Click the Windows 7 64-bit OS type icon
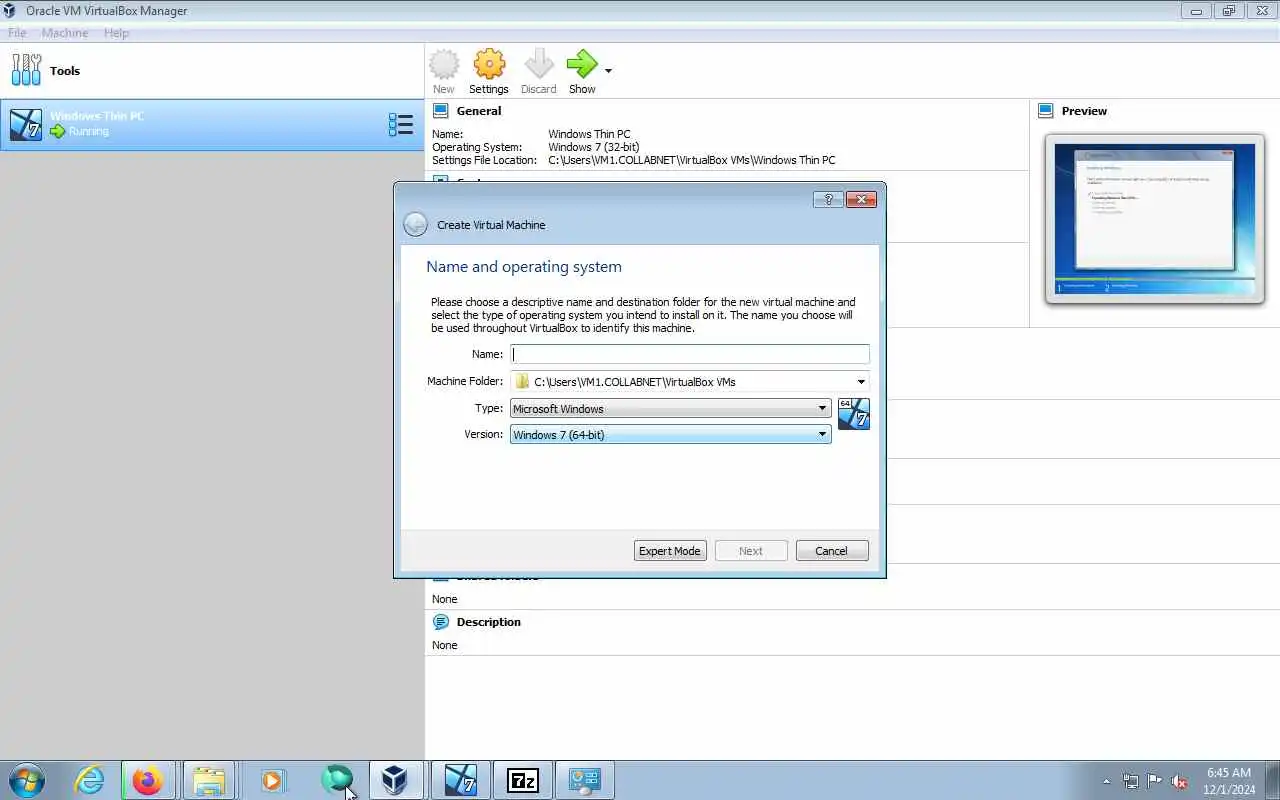This screenshot has width=1280, height=800. click(x=854, y=413)
